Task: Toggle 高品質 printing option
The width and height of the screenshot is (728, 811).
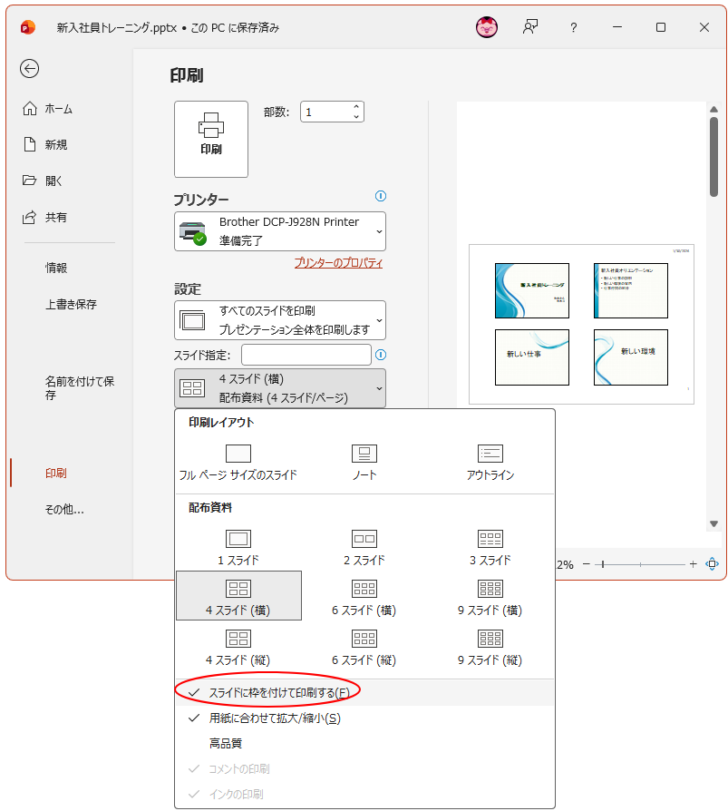Action: [365, 743]
